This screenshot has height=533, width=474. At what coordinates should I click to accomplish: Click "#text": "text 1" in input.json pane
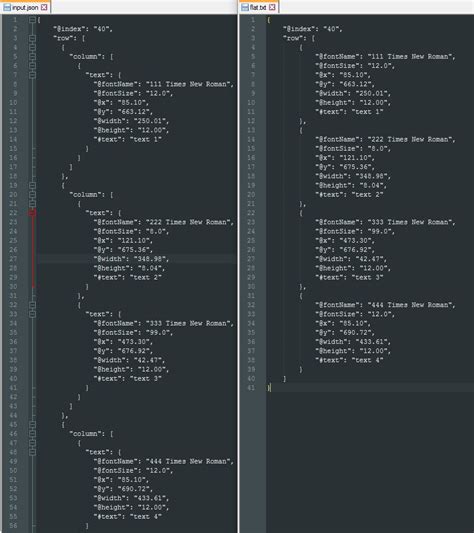[x=128, y=139]
